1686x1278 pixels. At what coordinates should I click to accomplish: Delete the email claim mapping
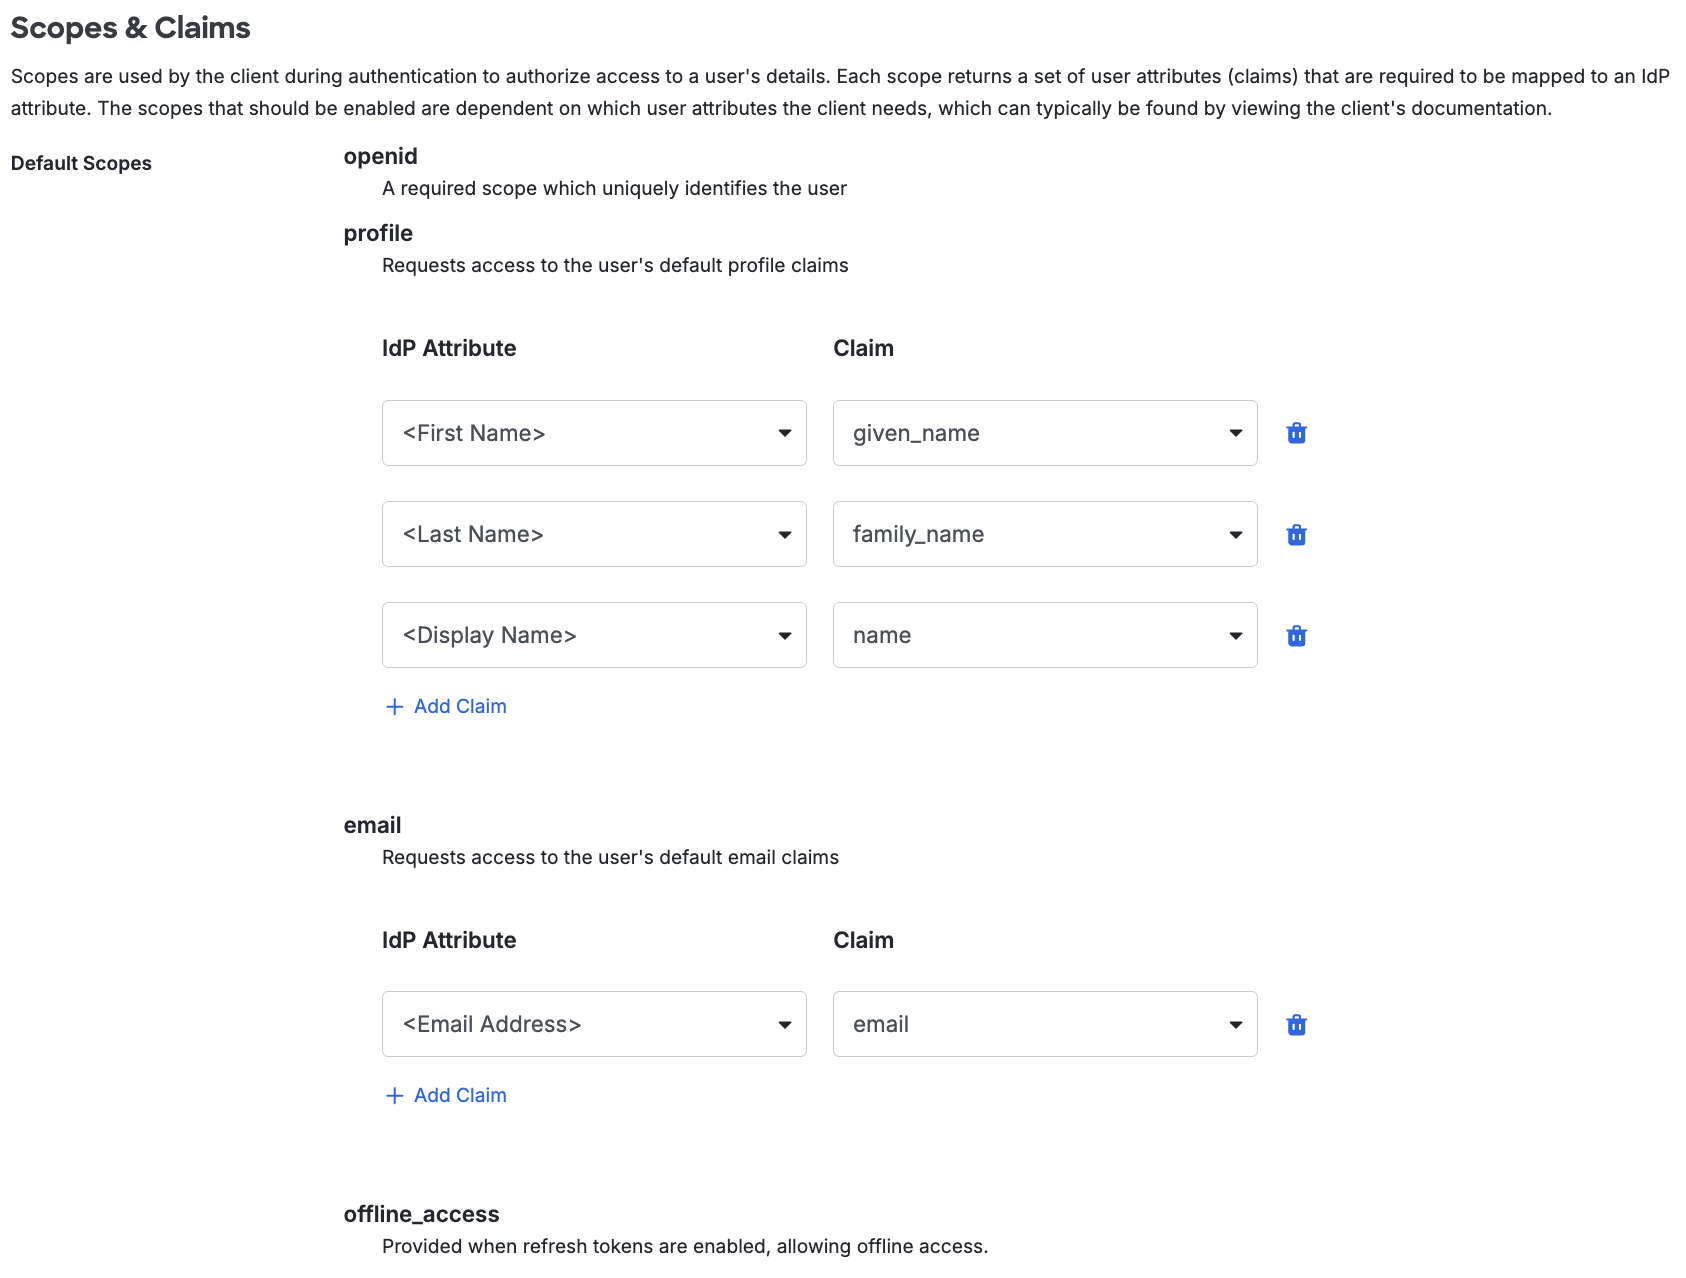(1295, 1024)
